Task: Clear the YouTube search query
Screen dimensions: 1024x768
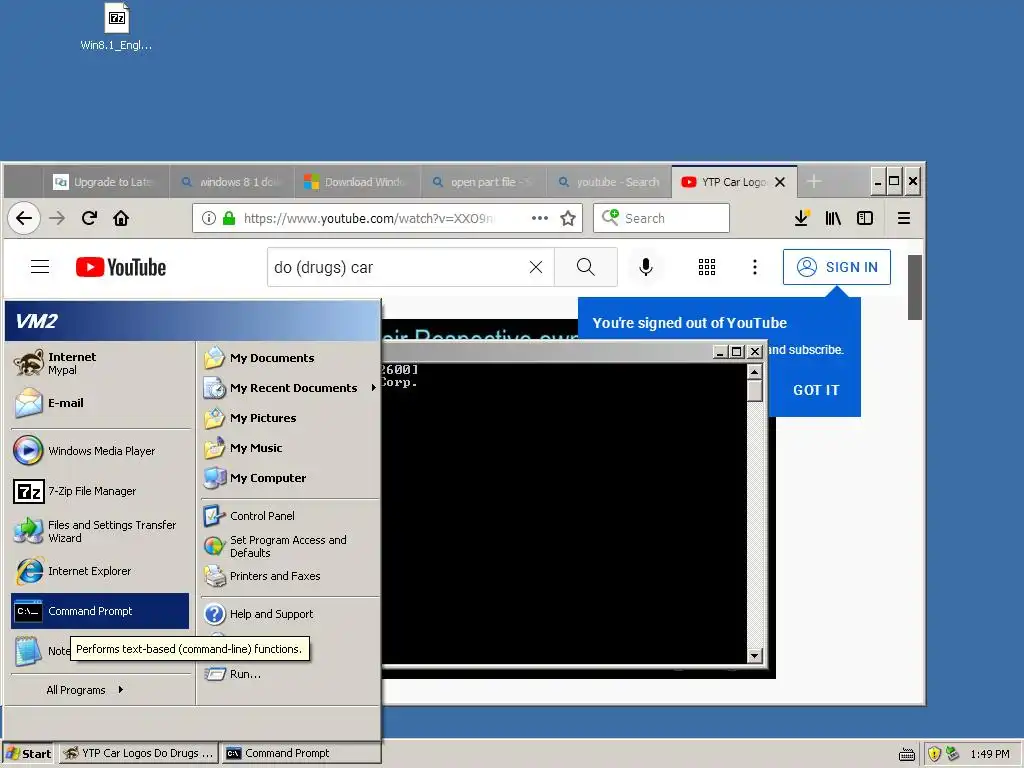Action: pos(536,267)
